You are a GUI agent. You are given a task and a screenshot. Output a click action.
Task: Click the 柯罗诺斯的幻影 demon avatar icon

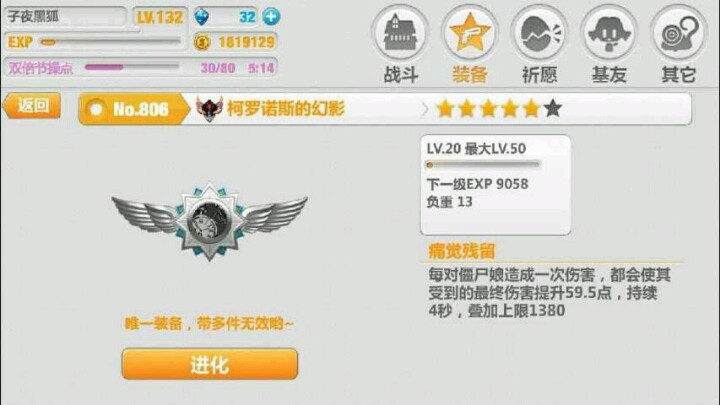[x=209, y=109]
